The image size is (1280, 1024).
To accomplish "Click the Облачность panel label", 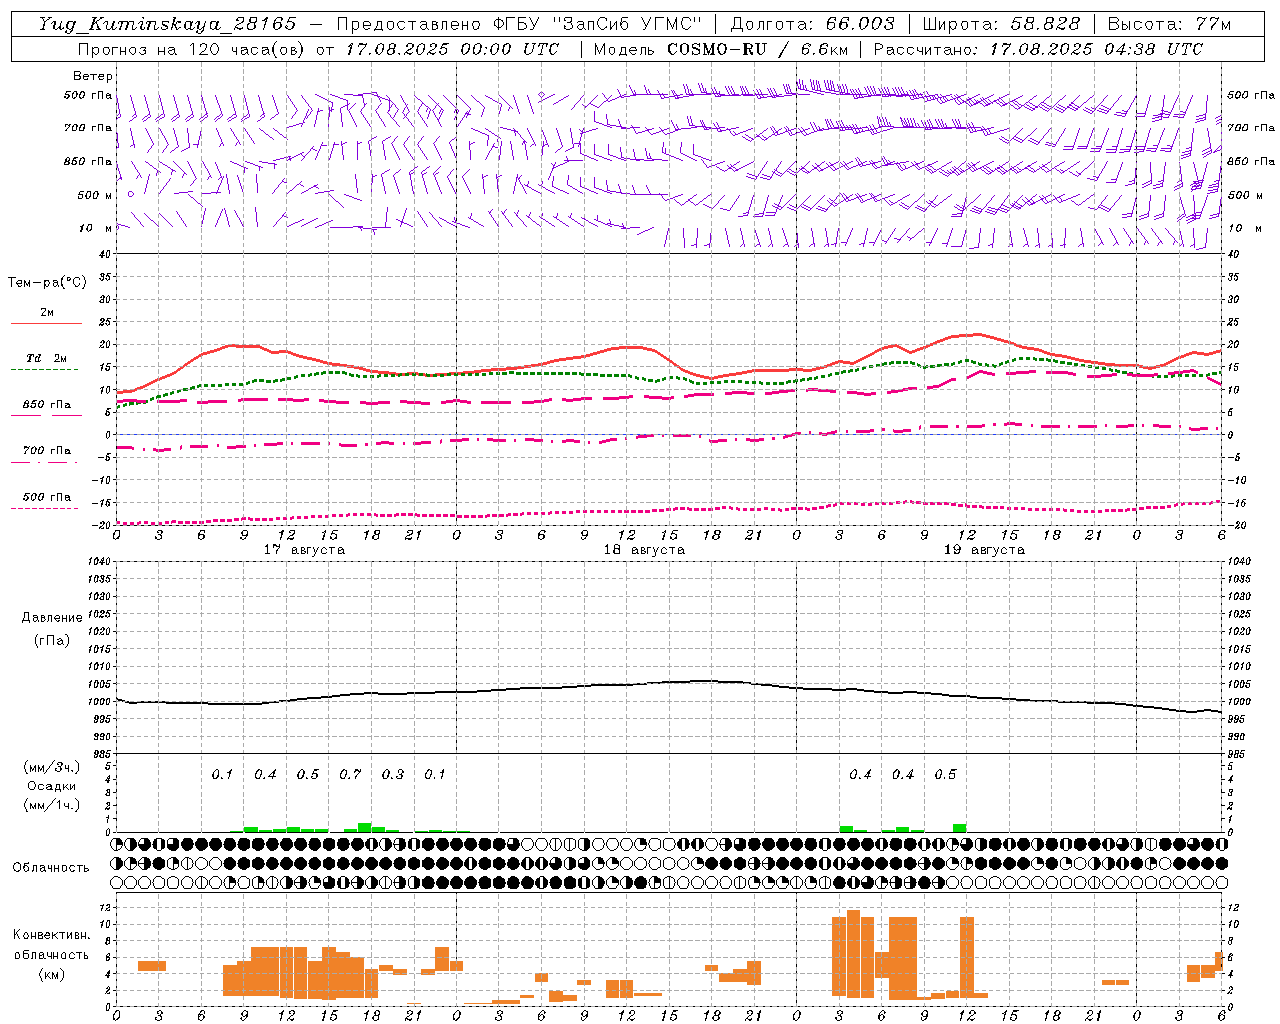I will (x=51, y=867).
